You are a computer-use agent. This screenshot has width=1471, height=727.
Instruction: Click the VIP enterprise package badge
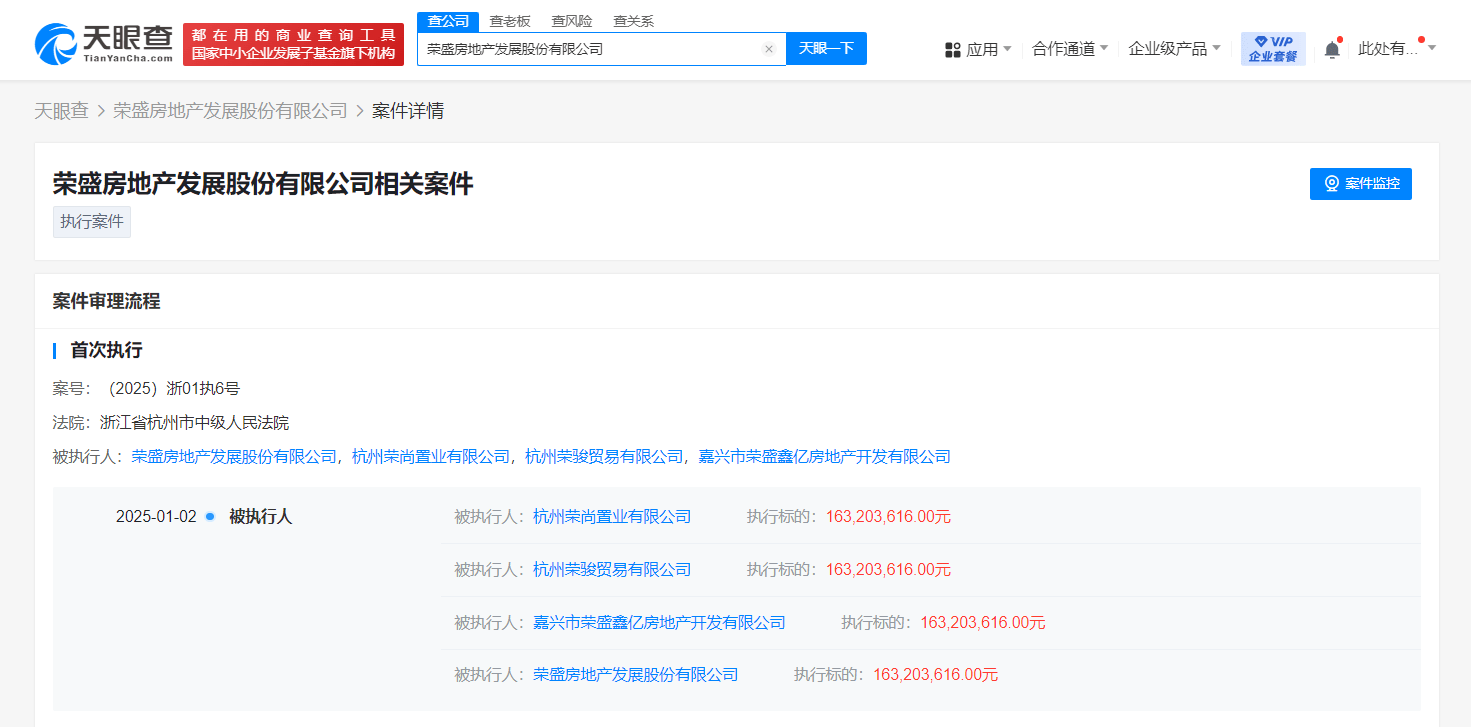[1272, 49]
